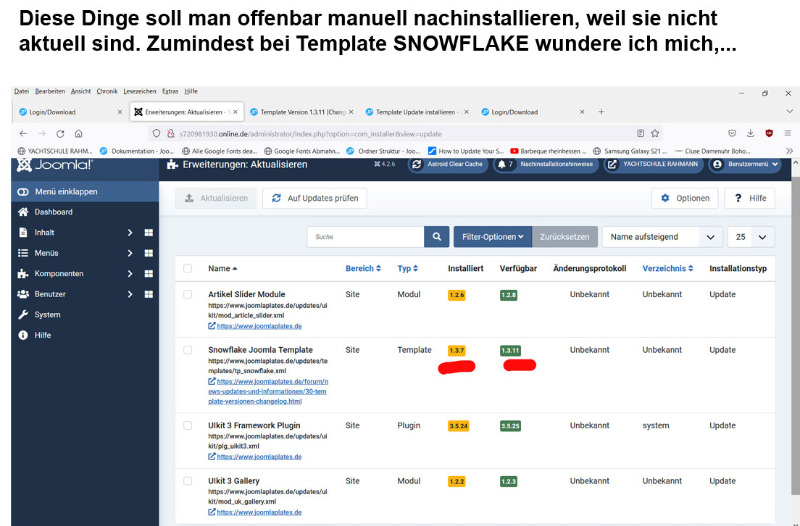The height and width of the screenshot is (526, 800).
Task: Open a new browser tab with plus
Action: [601, 112]
